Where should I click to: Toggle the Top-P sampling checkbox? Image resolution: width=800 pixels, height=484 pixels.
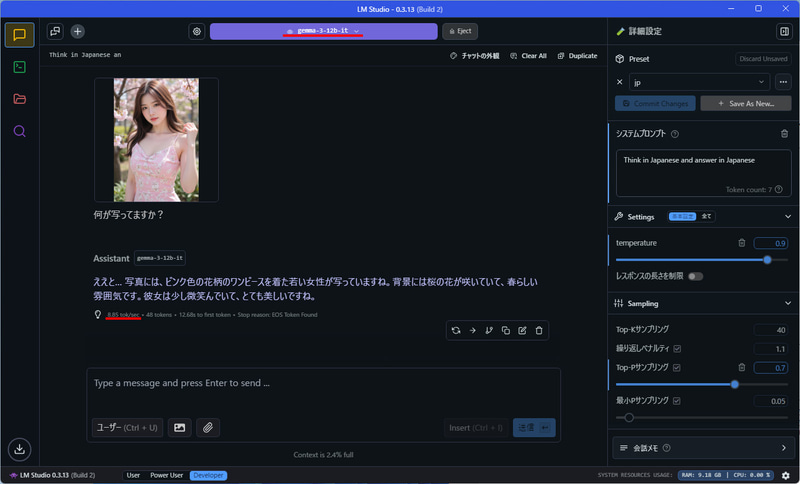tap(677, 368)
